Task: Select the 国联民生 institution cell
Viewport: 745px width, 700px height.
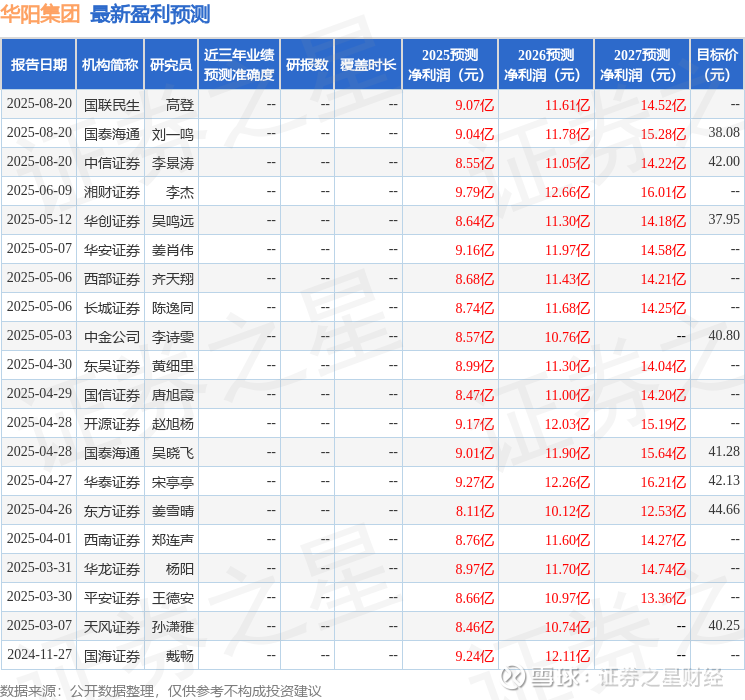Action: tap(112, 105)
